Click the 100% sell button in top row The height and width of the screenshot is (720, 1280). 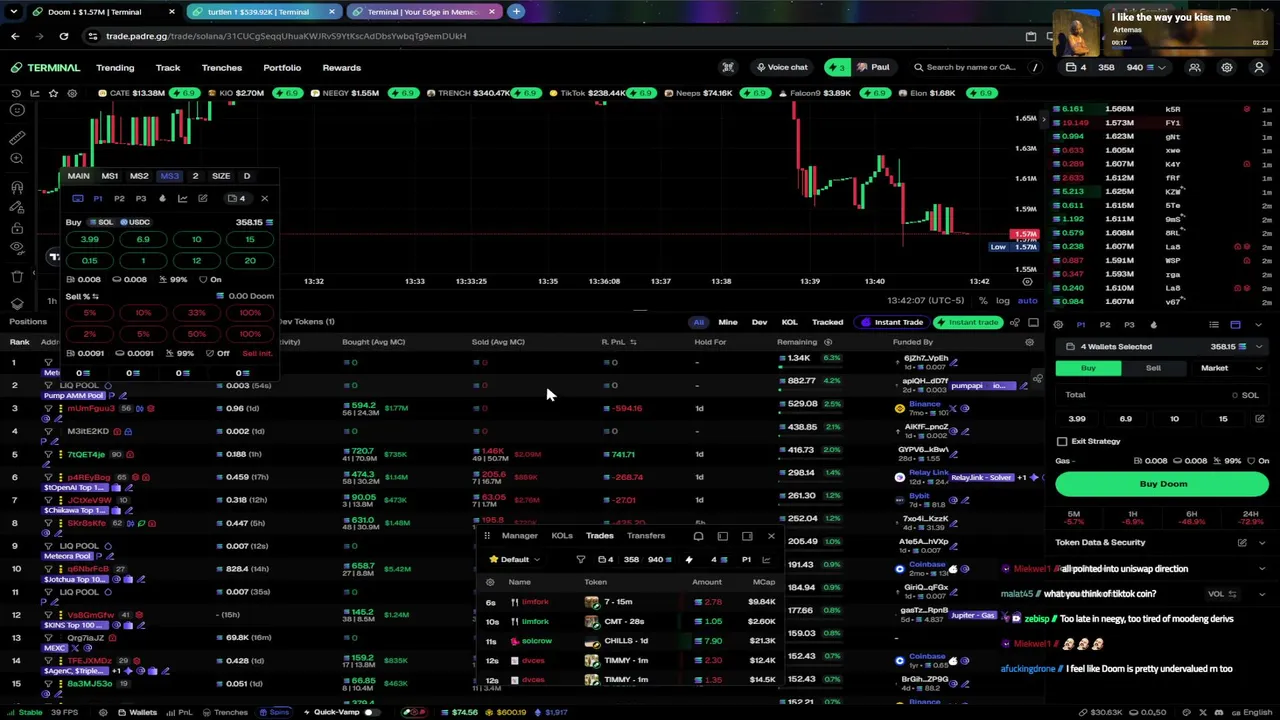coord(250,313)
